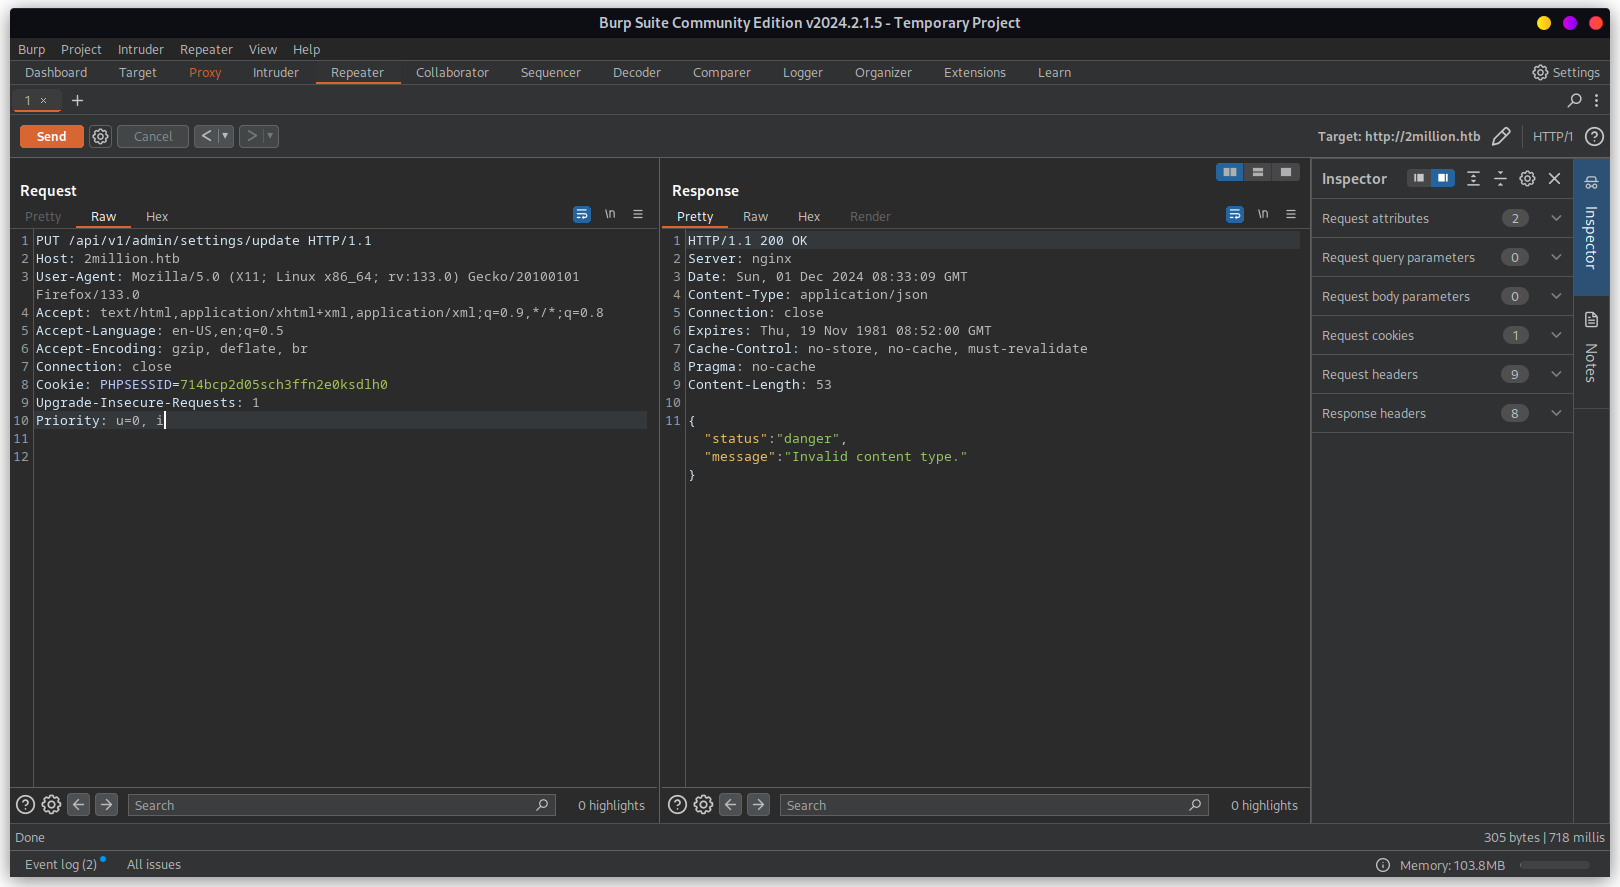Open the Inspector side tab

click(1591, 225)
